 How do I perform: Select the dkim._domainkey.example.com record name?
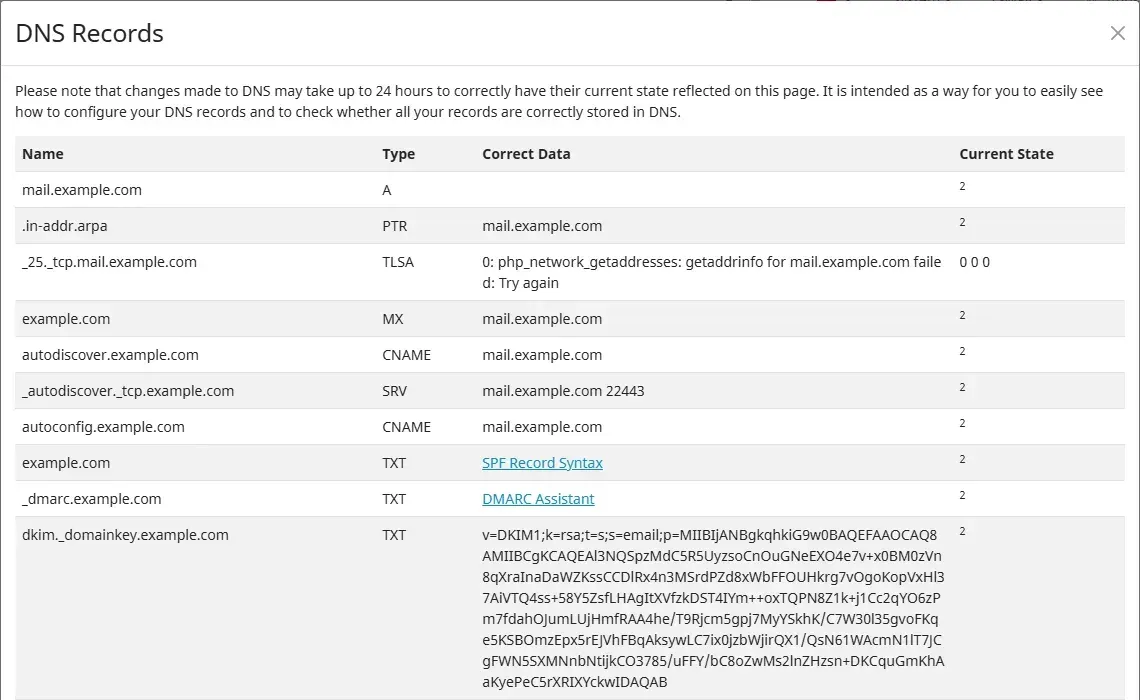(x=125, y=535)
